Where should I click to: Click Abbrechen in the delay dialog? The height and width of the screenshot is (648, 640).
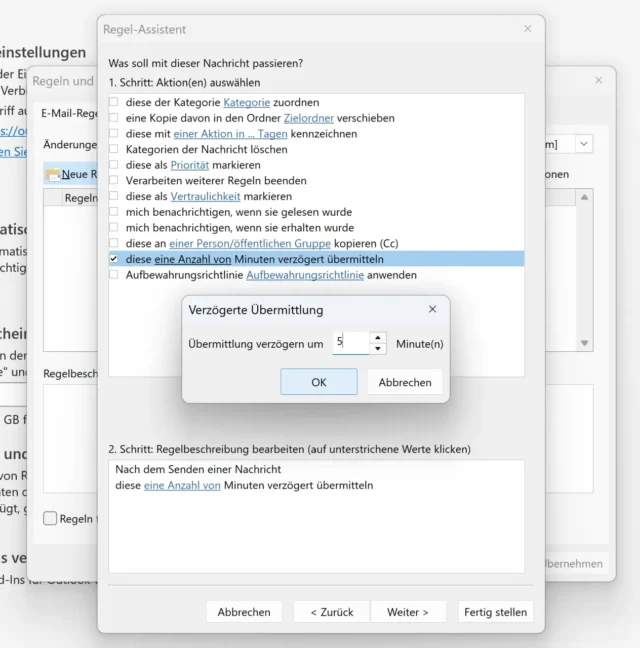[405, 382]
